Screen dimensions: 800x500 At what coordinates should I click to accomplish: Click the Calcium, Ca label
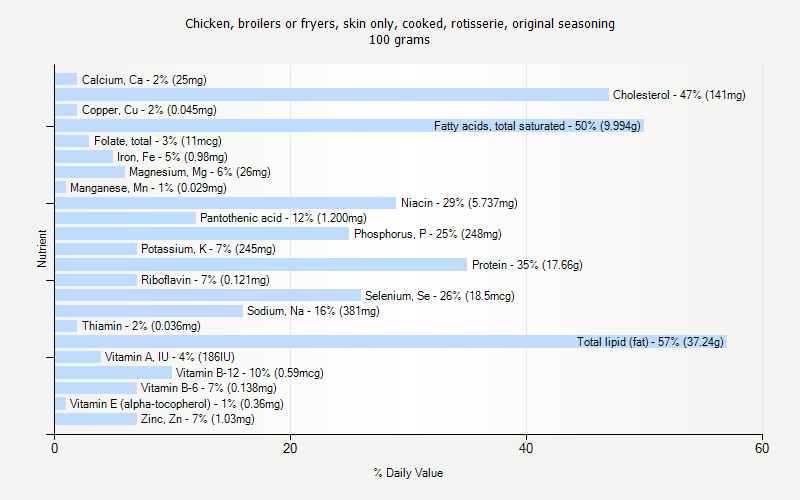[144, 80]
